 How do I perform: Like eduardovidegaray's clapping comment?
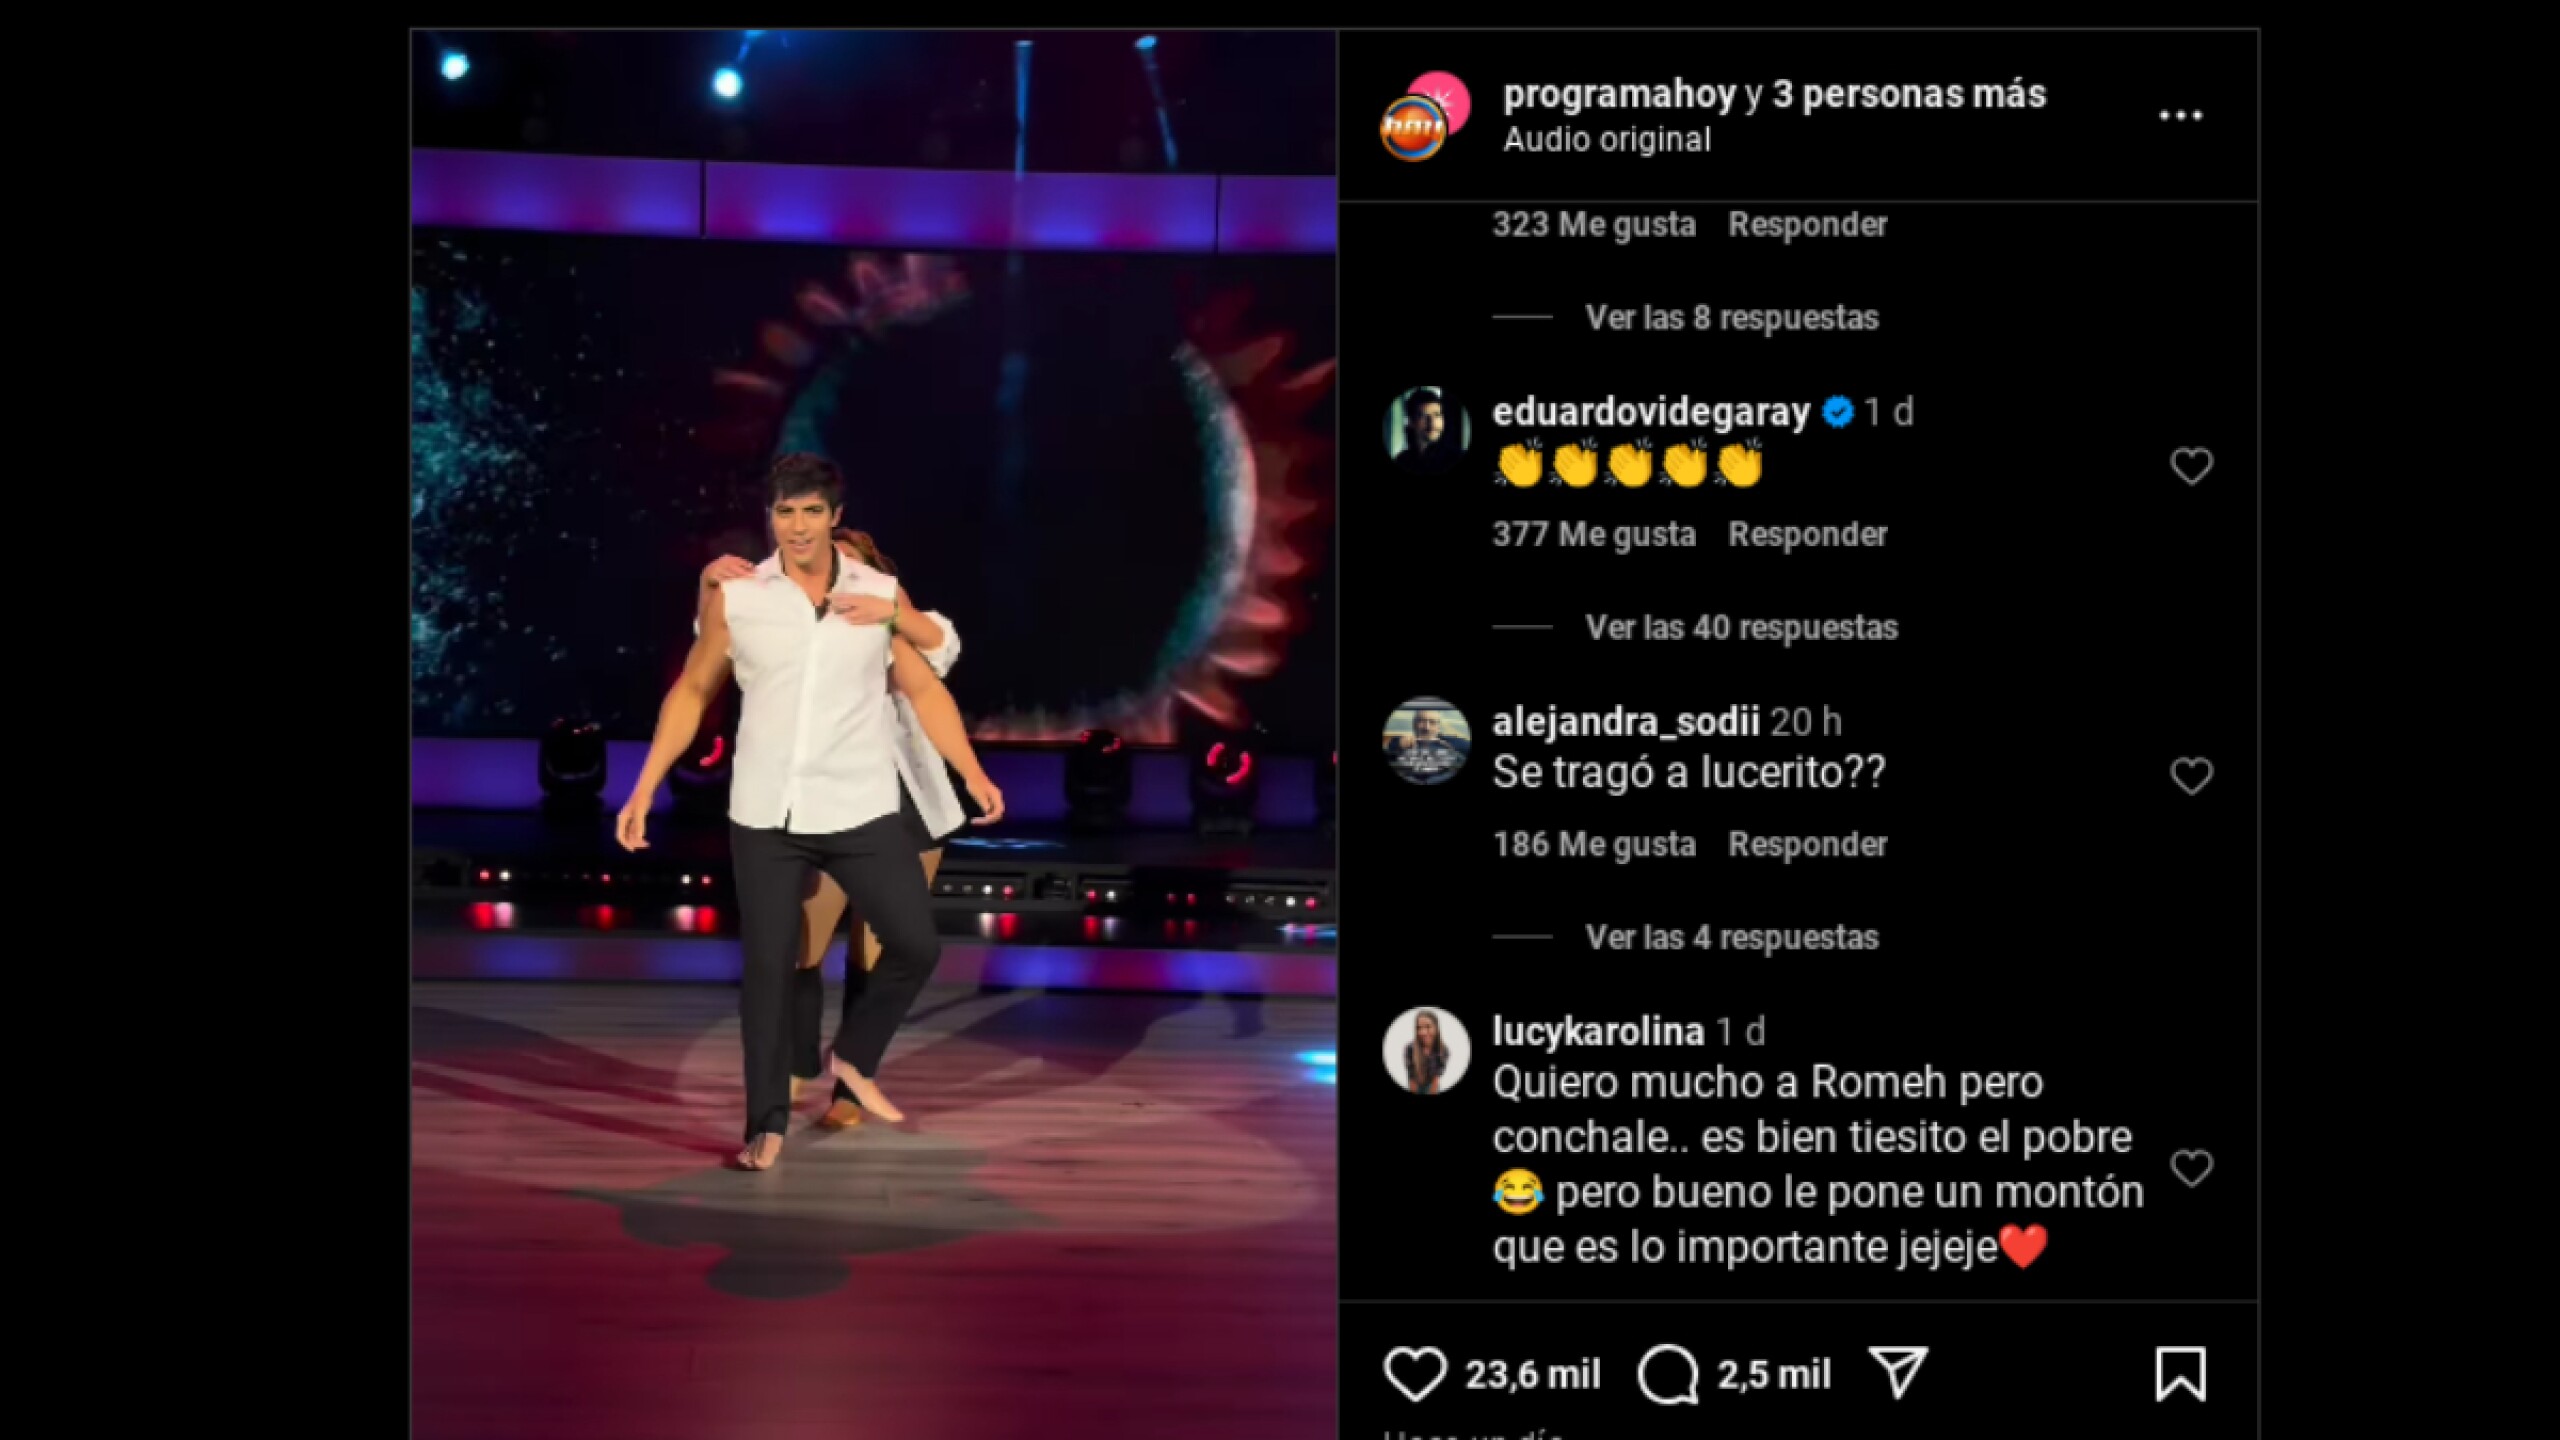click(2191, 466)
